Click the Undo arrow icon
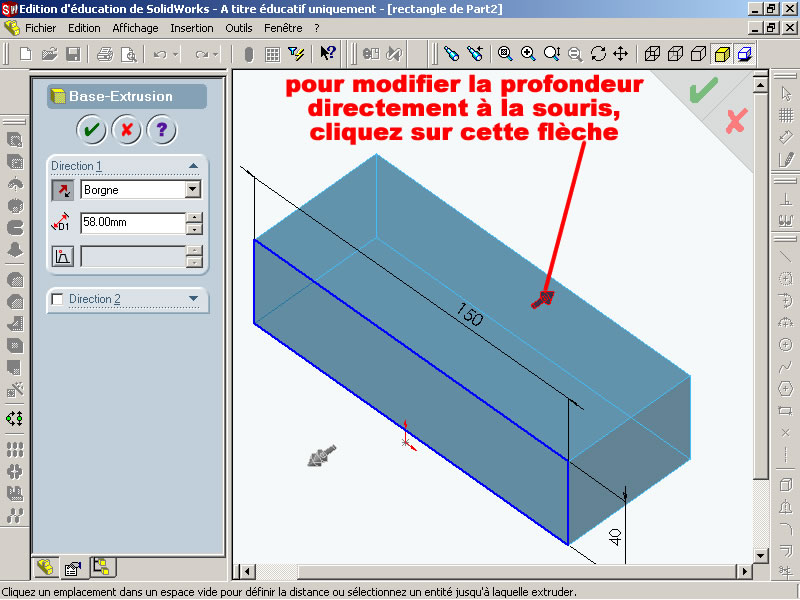The width and height of the screenshot is (800, 600). [x=160, y=54]
